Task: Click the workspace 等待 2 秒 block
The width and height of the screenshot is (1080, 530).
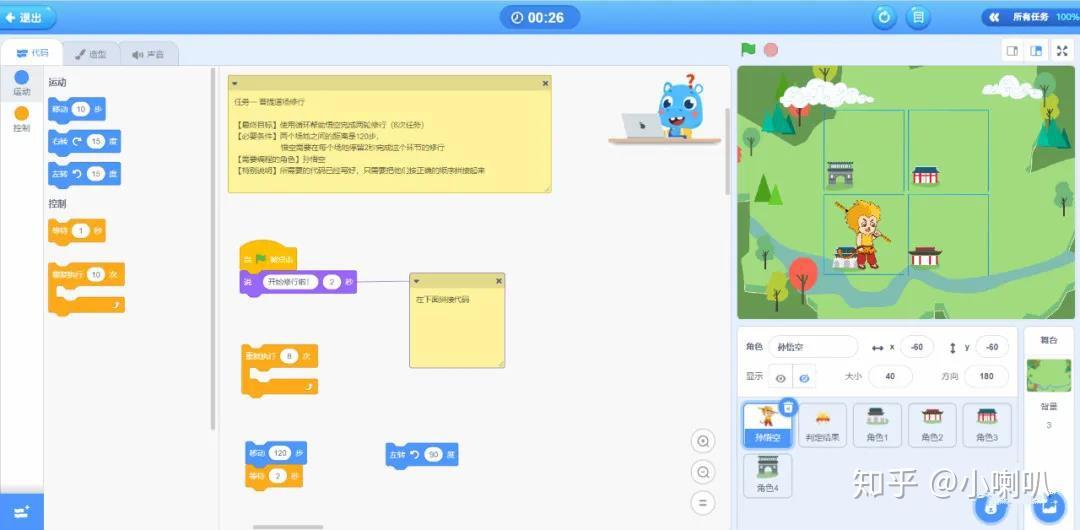Action: (x=274, y=477)
